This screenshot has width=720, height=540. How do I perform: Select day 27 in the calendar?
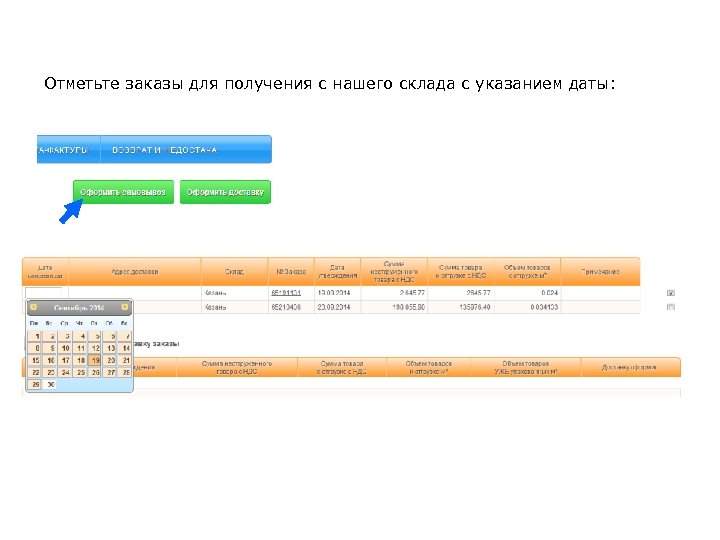pyautogui.click(x=110, y=372)
